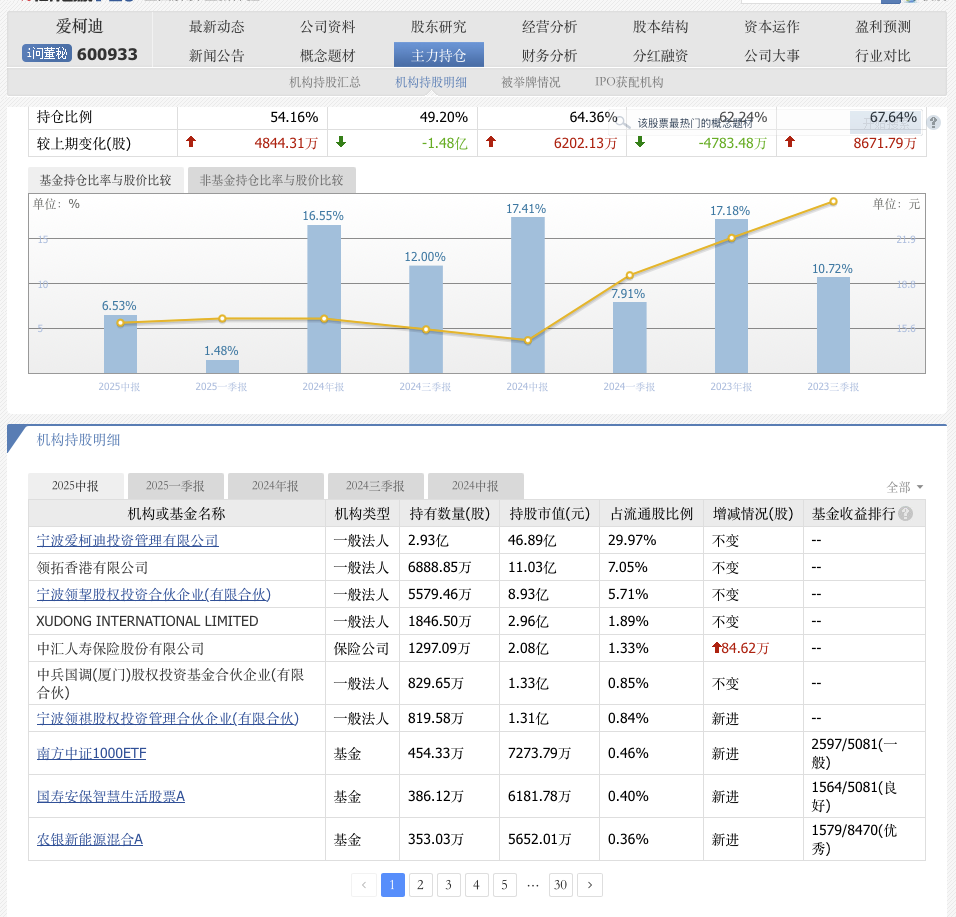Select the 2024中报 period tab

[x=476, y=486]
